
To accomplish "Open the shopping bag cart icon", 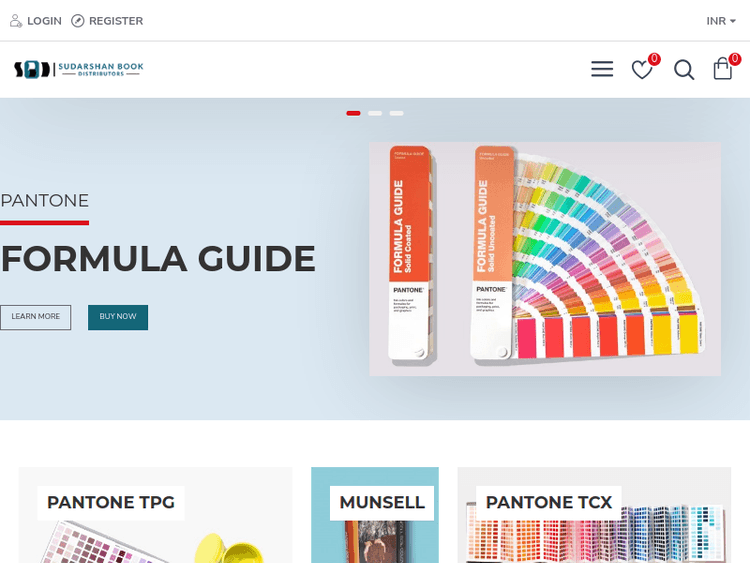I will point(722,69).
